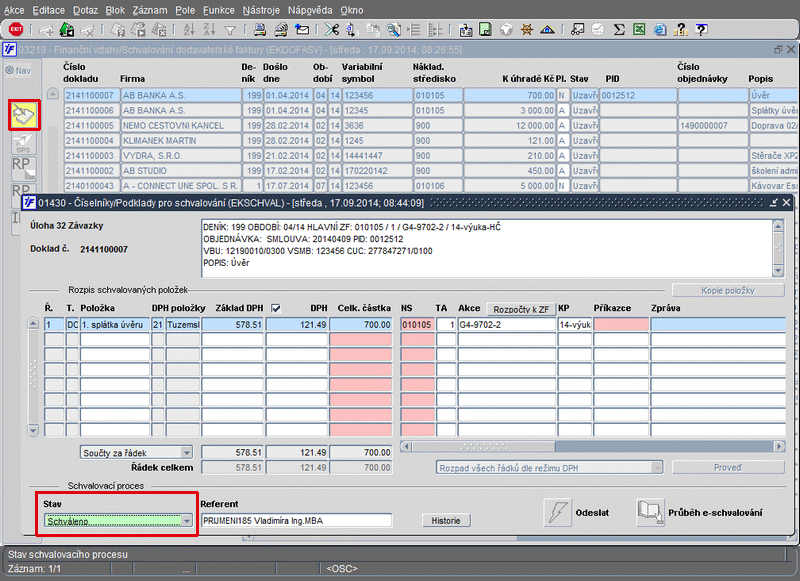This screenshot has height=581, width=800.
Task: Click firm cell NEMO CESTOVNI KANCEL
Action: pos(181,125)
